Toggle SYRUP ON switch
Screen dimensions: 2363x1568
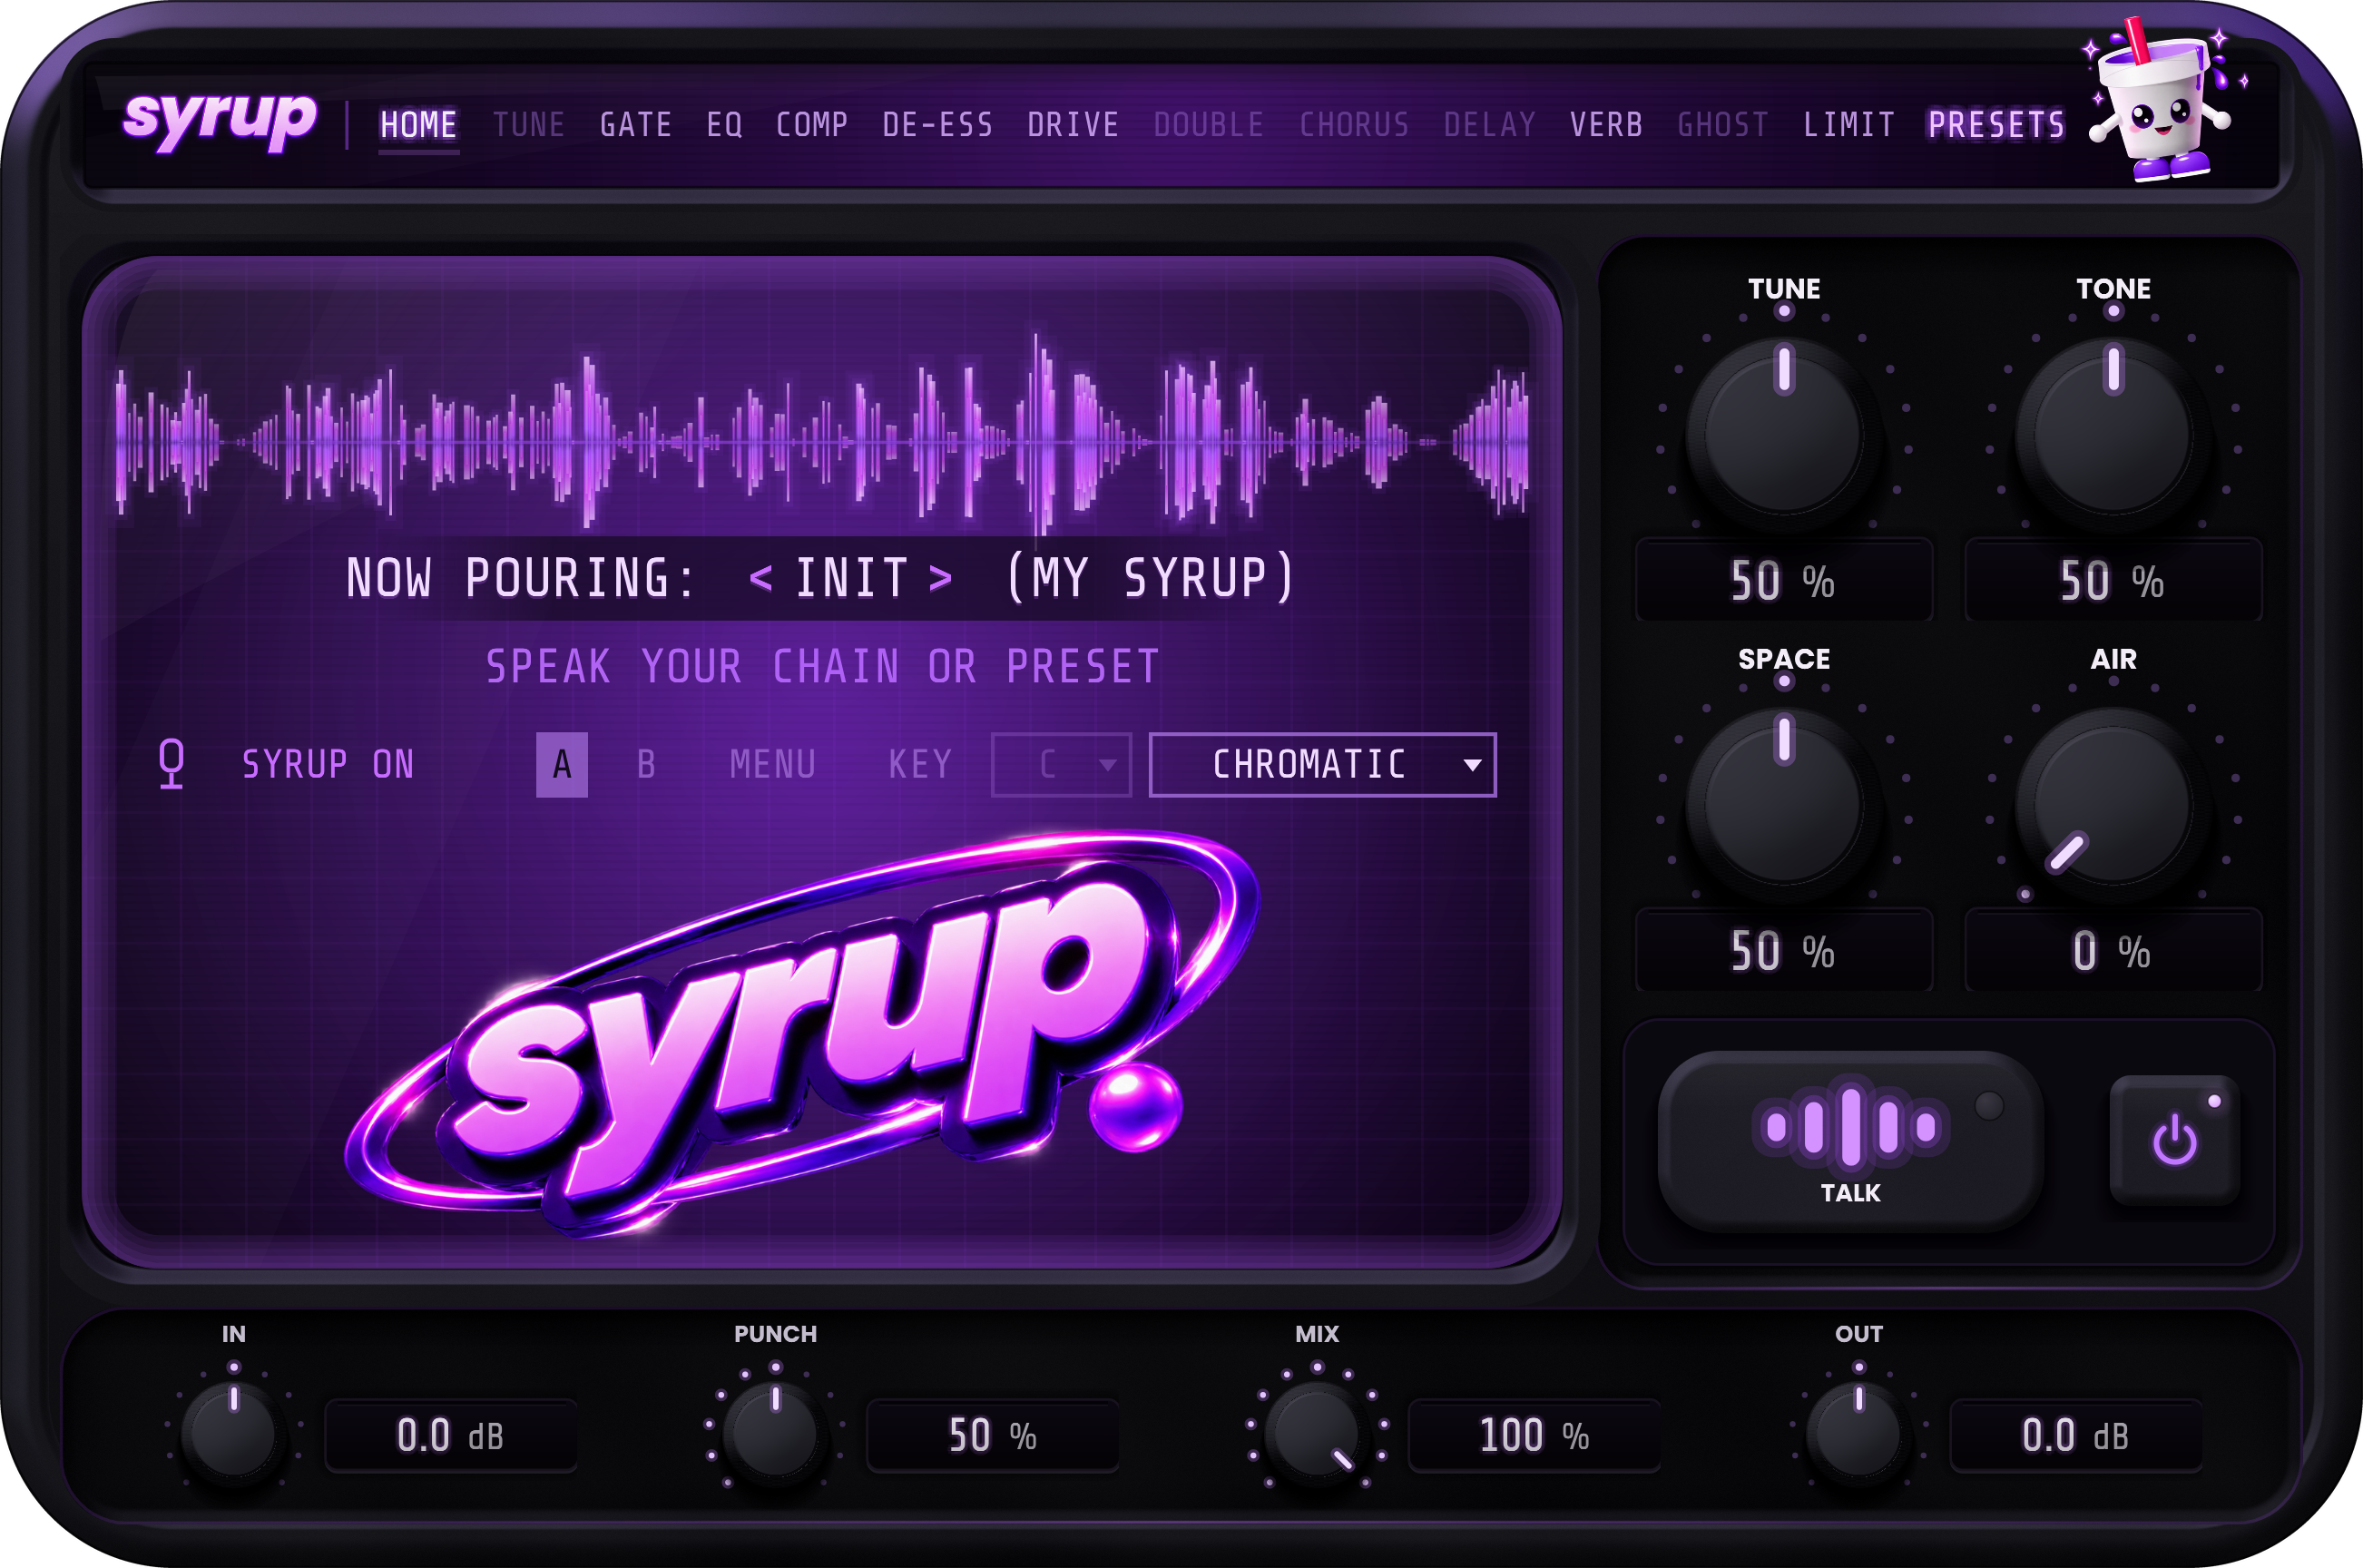(328, 765)
